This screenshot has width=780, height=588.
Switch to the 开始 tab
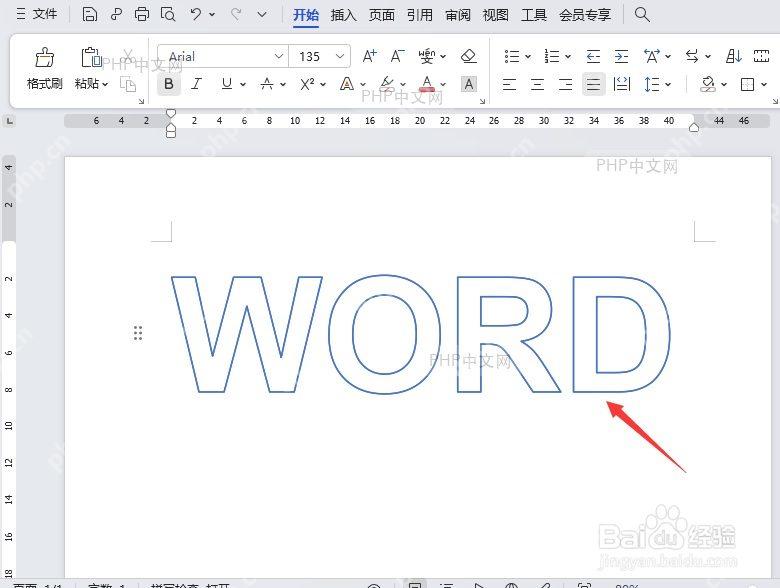(x=306, y=15)
